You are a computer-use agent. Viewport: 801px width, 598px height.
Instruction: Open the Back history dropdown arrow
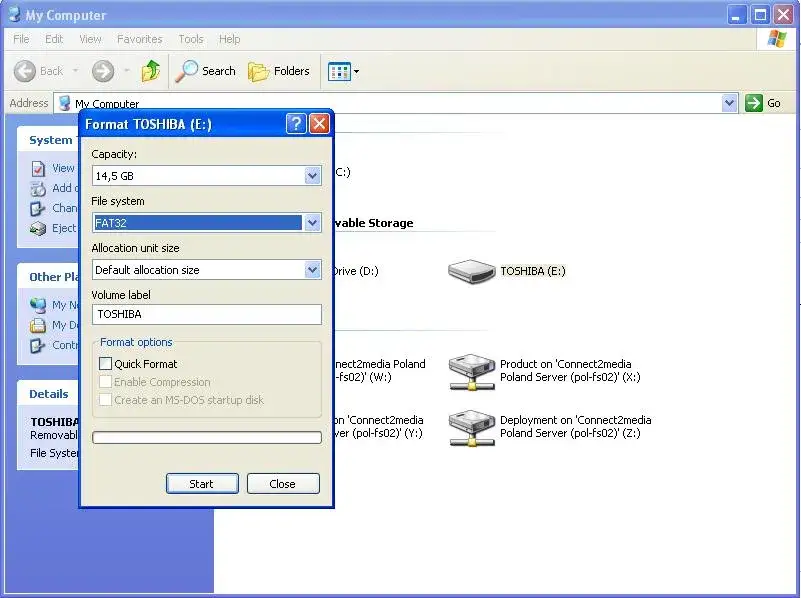click(76, 71)
